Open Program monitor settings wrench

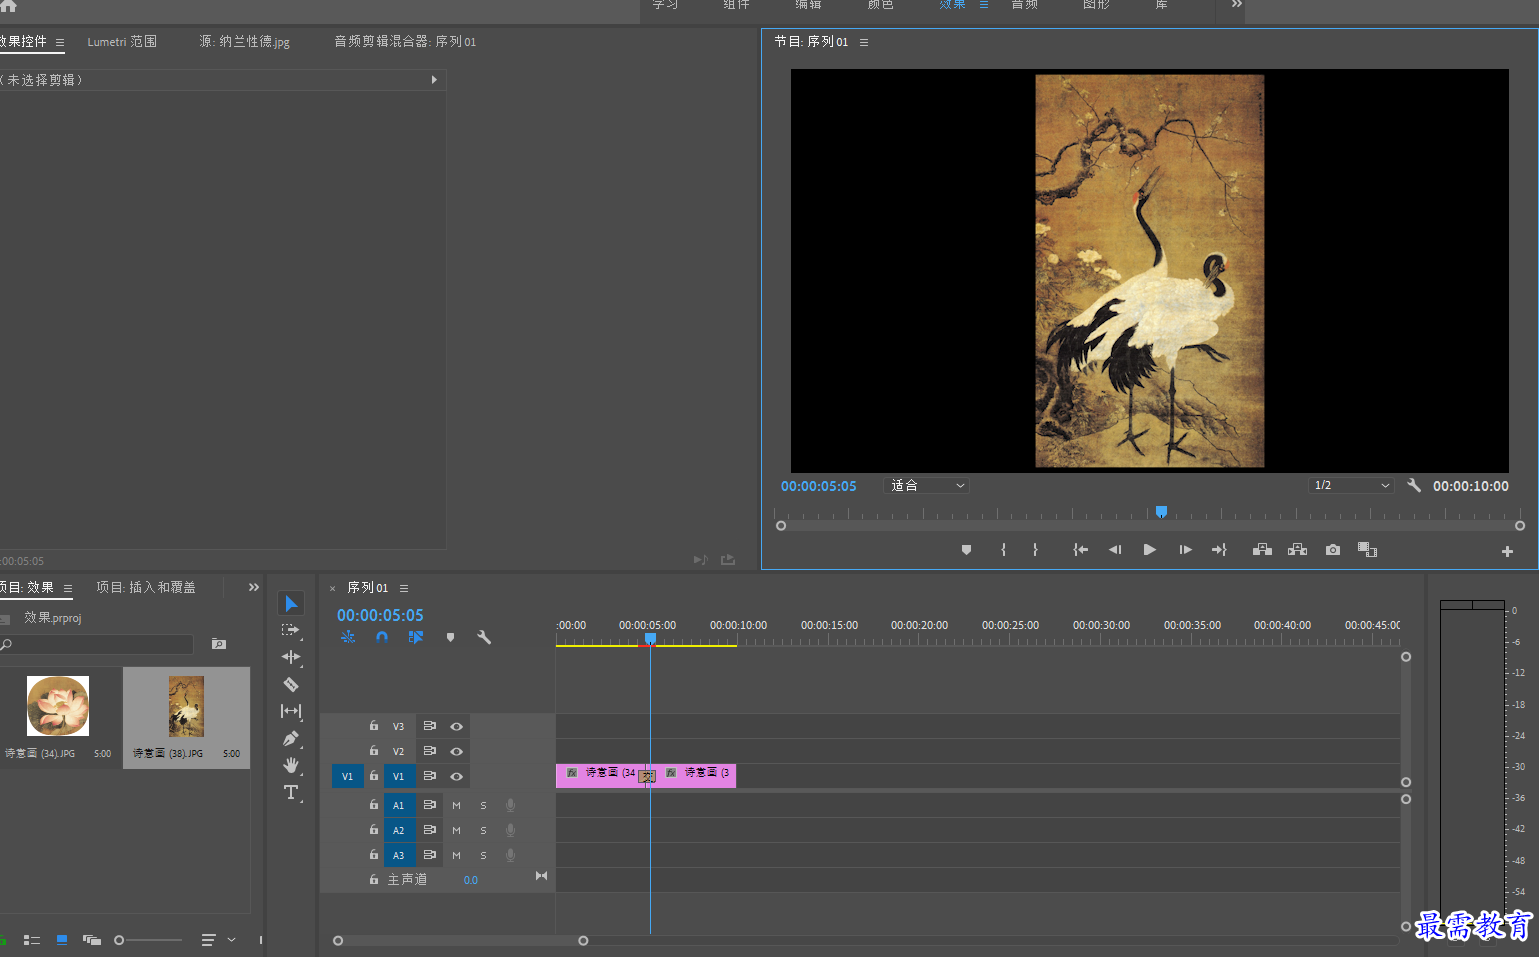tap(1414, 485)
